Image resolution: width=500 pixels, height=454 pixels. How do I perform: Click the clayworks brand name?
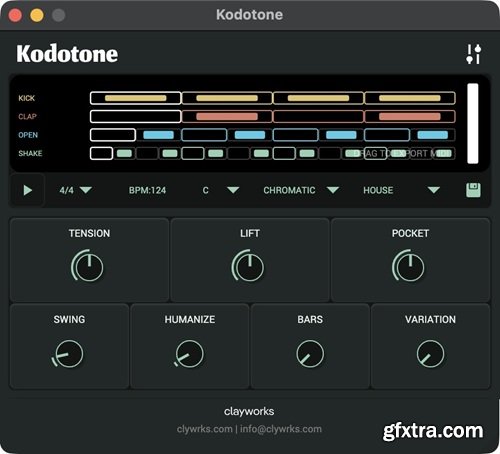[x=249, y=411]
